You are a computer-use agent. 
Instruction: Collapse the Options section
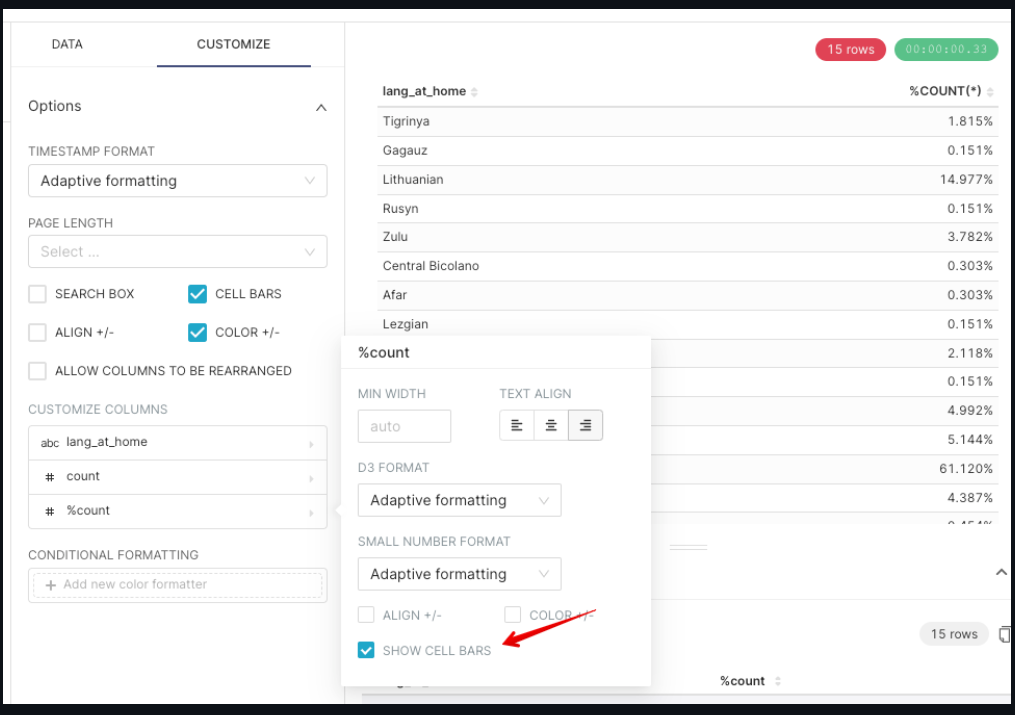coord(320,107)
